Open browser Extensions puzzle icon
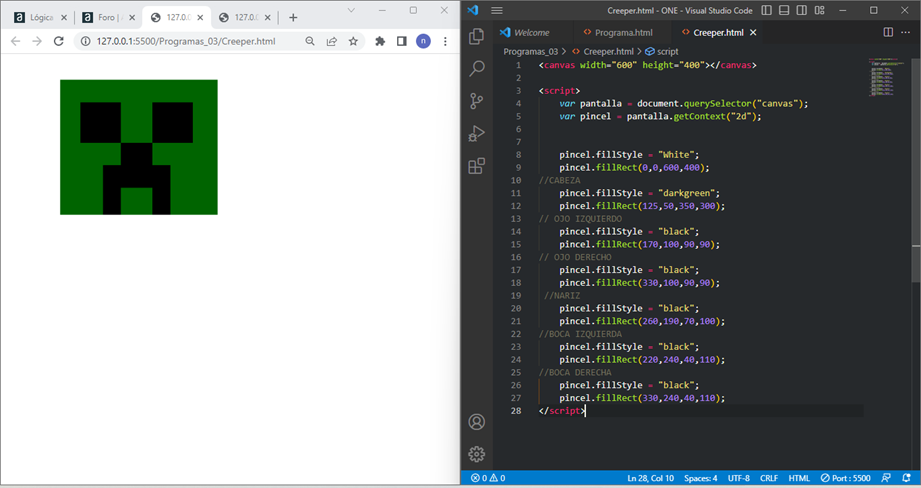The image size is (921, 488). click(x=380, y=41)
